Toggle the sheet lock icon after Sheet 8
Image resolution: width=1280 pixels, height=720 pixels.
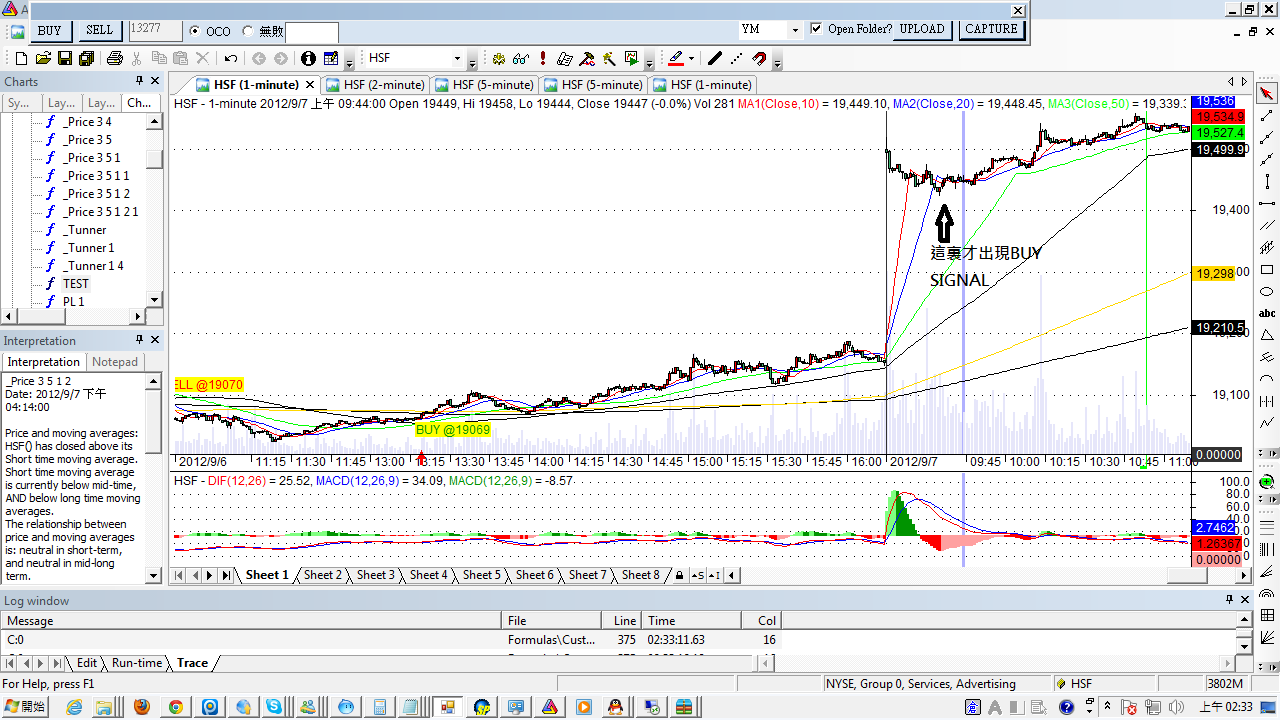tap(680, 575)
